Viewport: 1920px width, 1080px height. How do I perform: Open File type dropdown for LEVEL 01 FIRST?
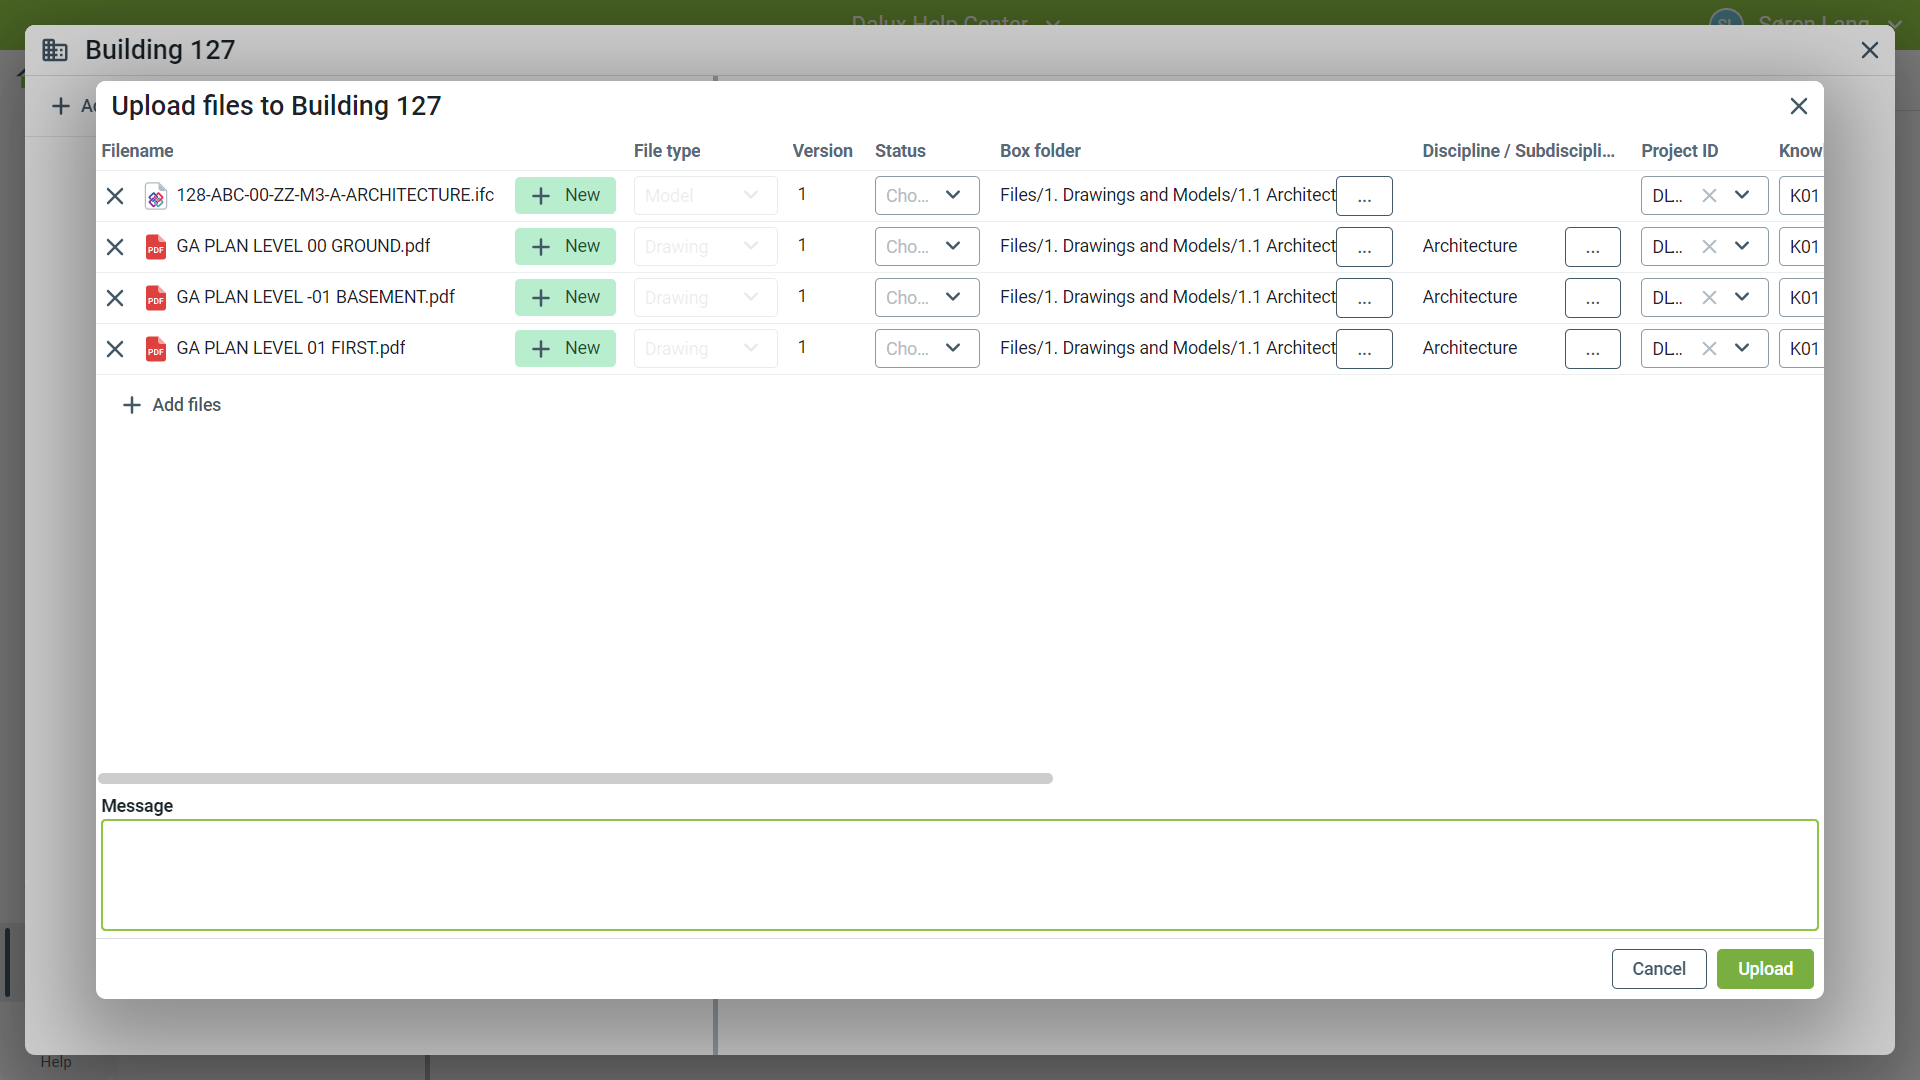705,349
